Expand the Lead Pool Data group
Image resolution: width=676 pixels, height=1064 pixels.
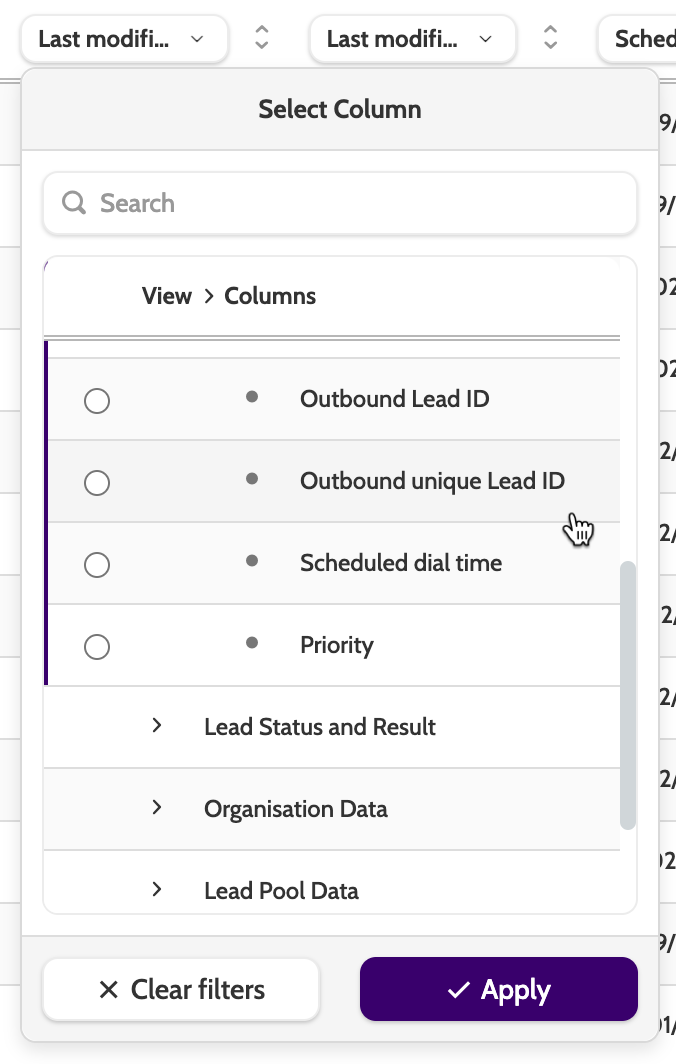pyautogui.click(x=157, y=889)
